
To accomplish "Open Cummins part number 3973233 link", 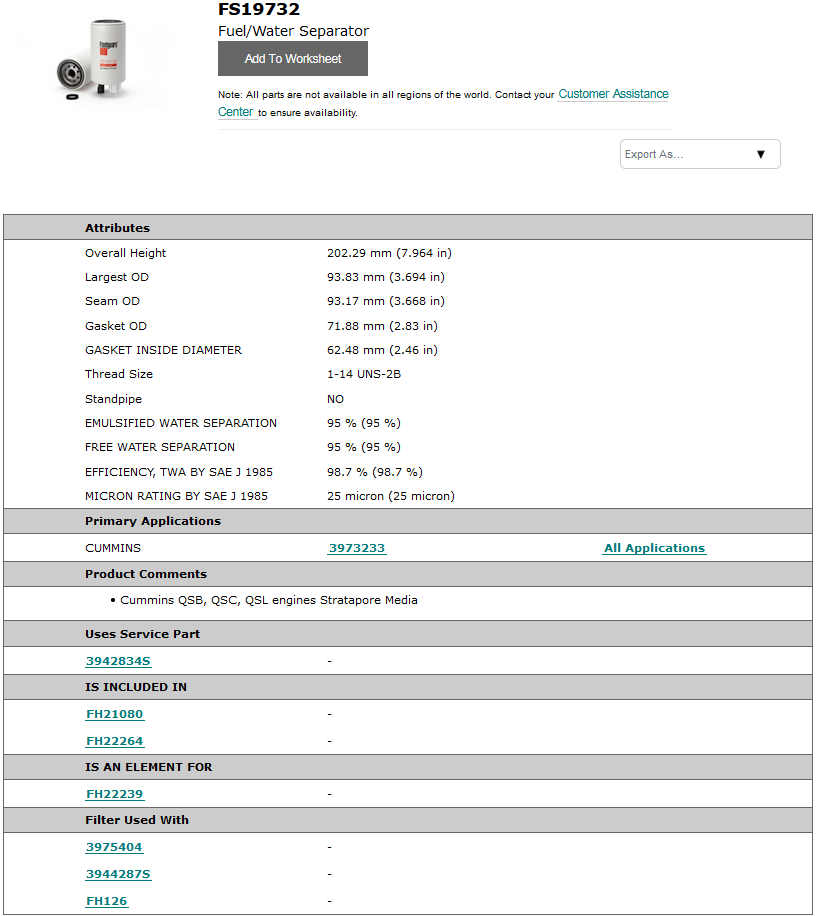I will (357, 548).
